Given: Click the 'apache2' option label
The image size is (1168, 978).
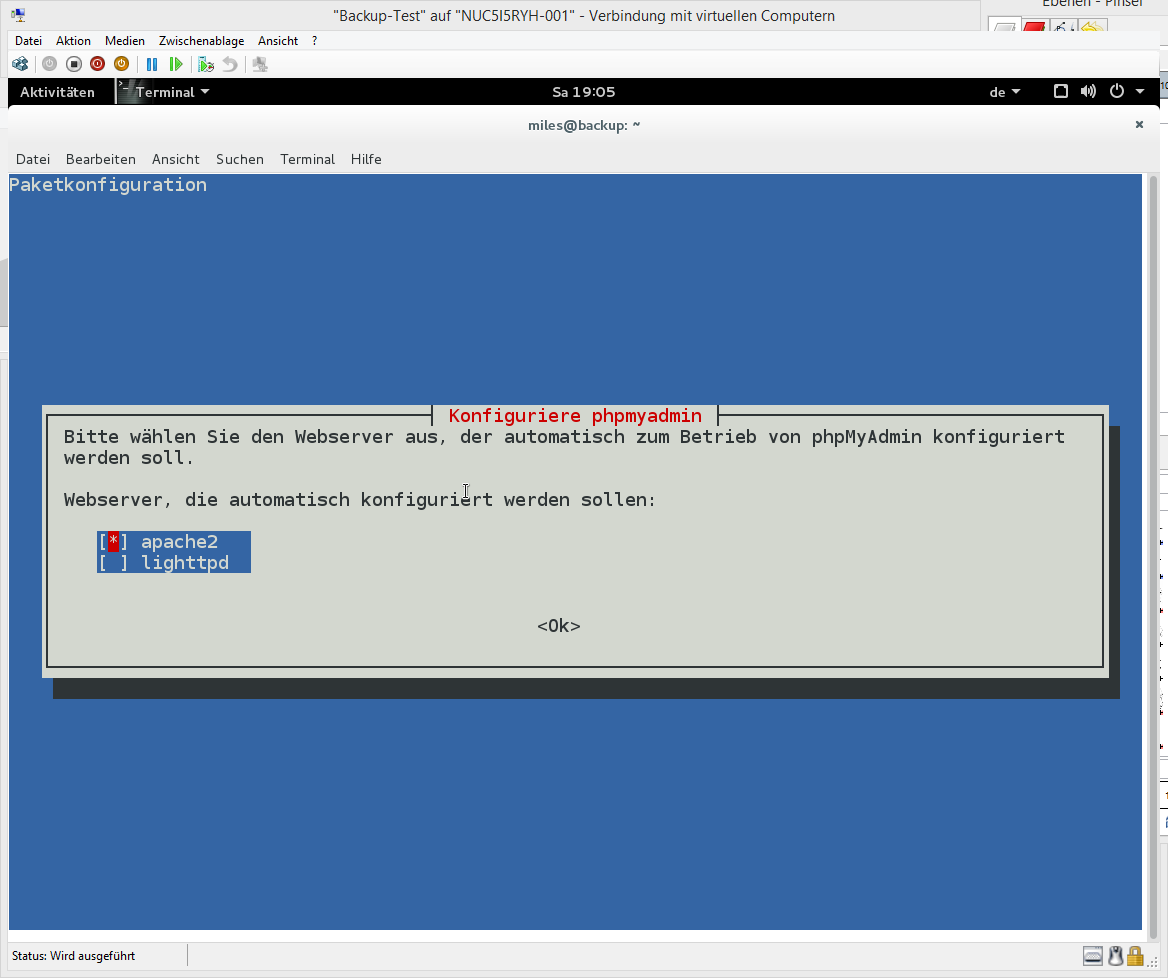Looking at the screenshot, I should [x=180, y=542].
